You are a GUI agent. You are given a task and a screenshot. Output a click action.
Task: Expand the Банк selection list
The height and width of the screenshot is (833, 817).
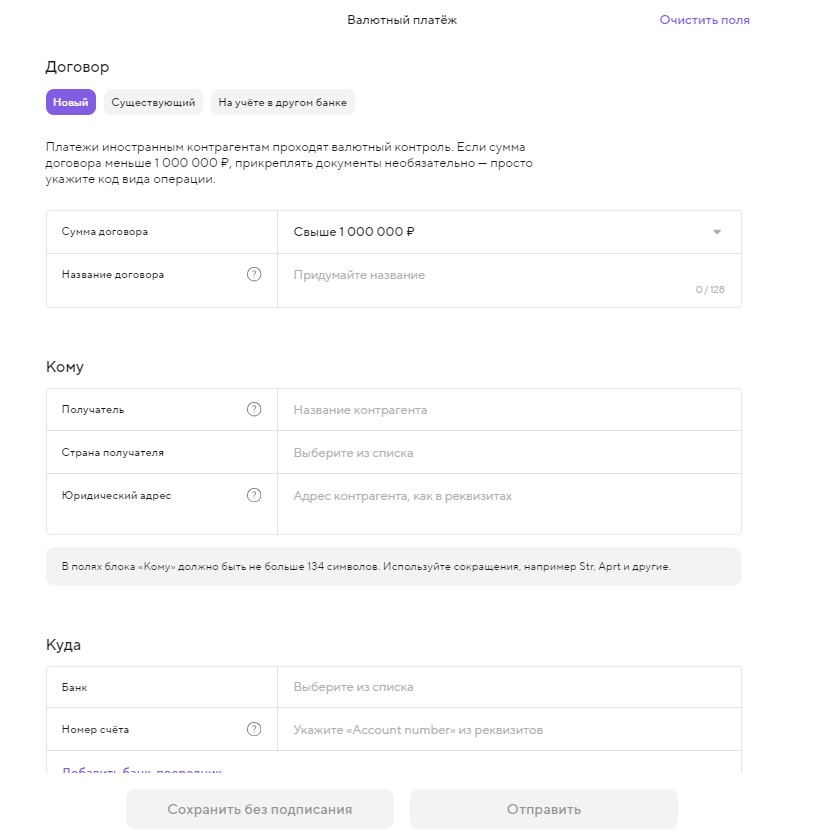click(x=508, y=687)
